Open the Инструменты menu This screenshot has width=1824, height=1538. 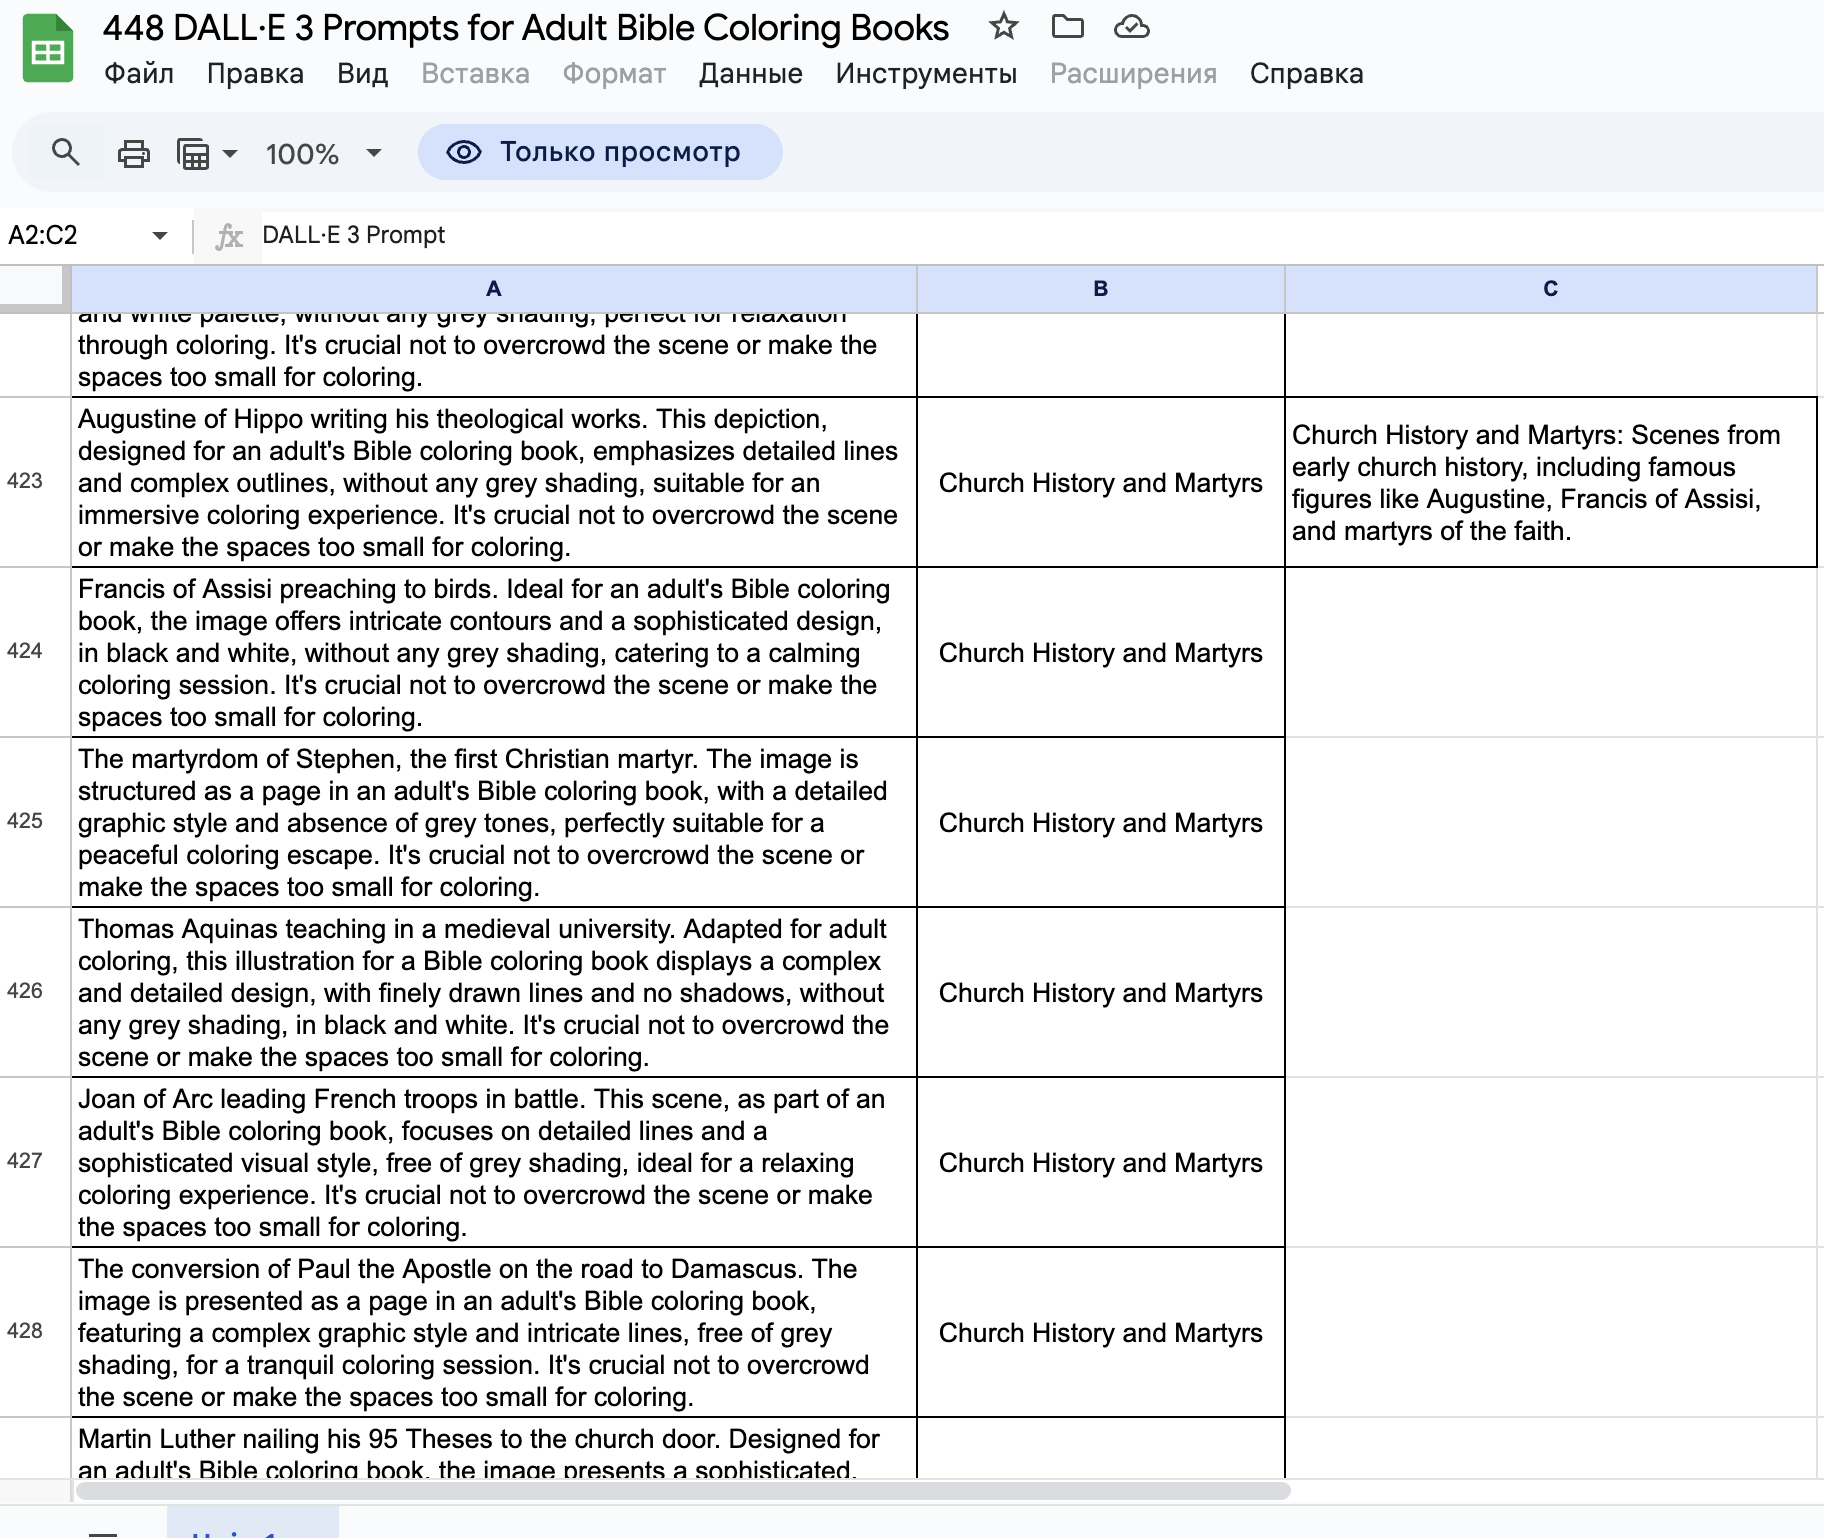pyautogui.click(x=926, y=74)
